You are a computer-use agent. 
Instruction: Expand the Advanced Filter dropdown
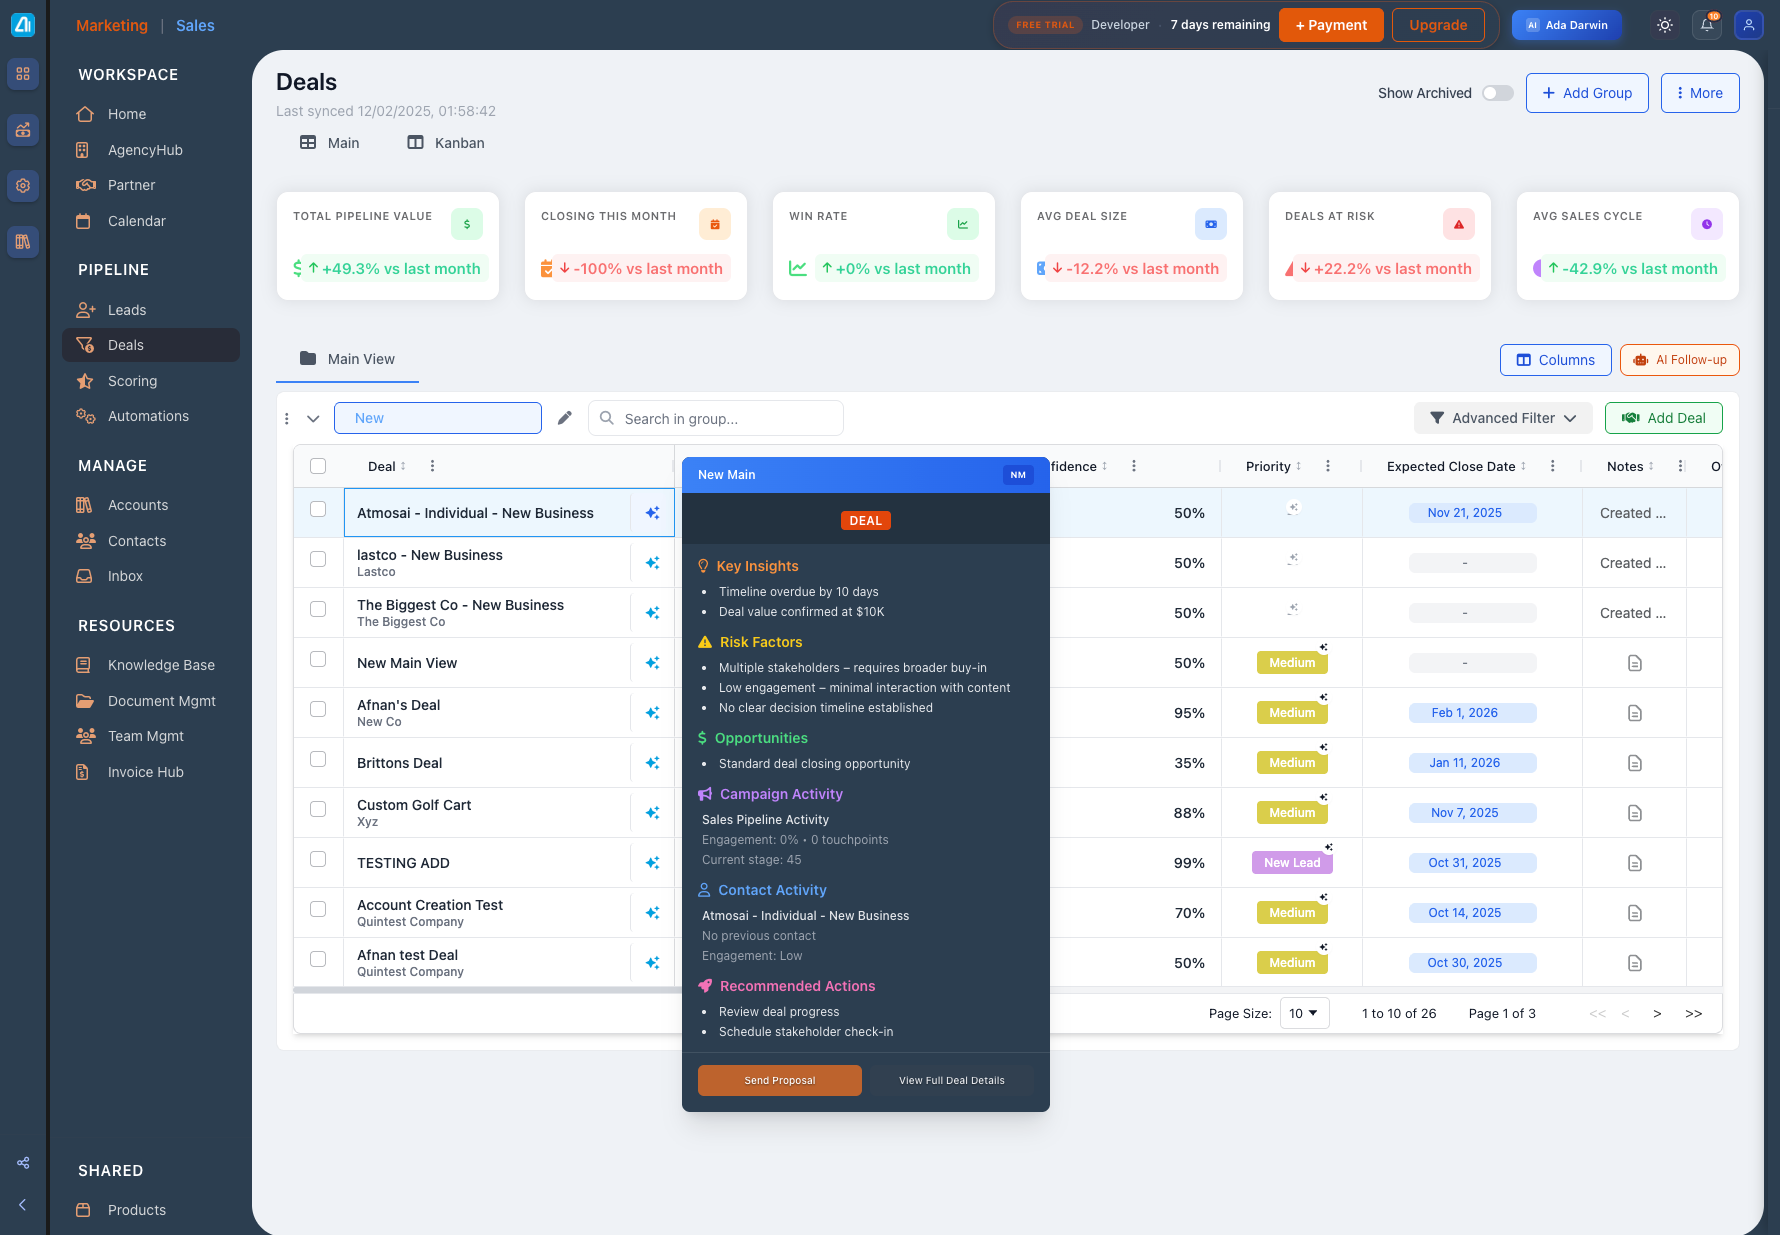click(1503, 418)
